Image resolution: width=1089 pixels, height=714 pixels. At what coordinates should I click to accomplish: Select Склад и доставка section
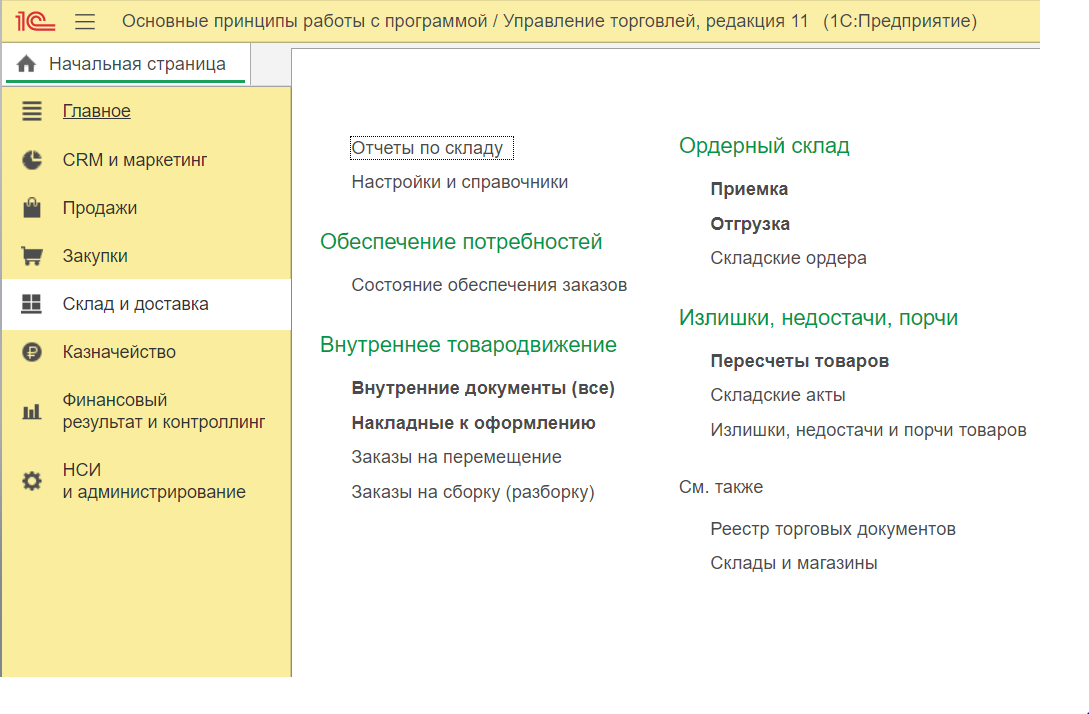coord(135,304)
